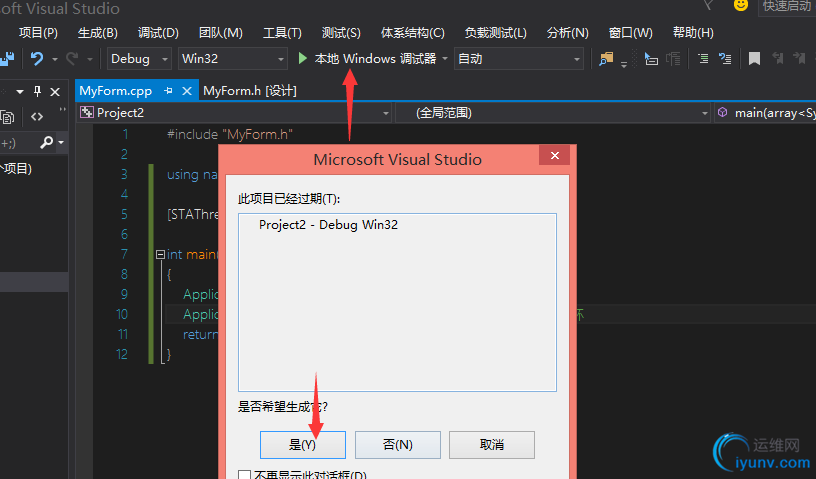This screenshot has width=816, height=479.
Task: Click the magnifier search icon in side panel
Action: click(46, 142)
